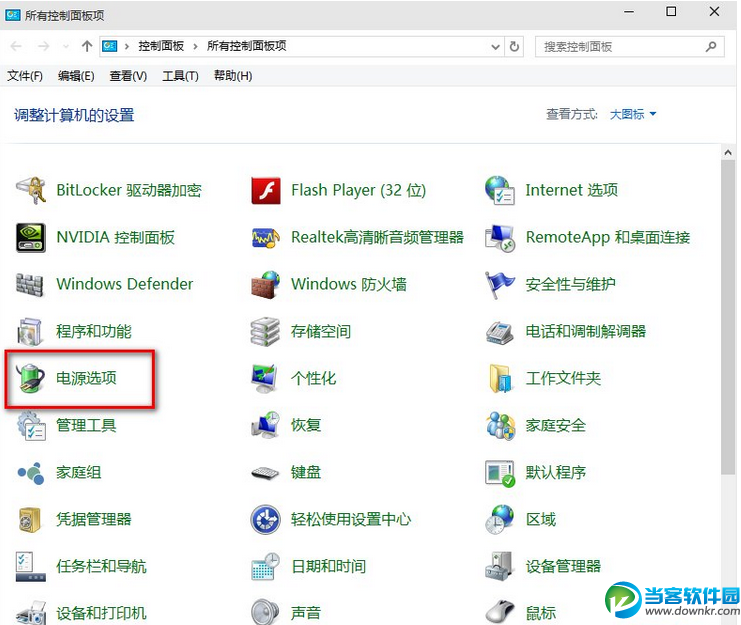Screen dimensions: 741x625
Task: Expand chevron before 控制面板 in breadcrumb
Action: pyautogui.click(x=127, y=46)
